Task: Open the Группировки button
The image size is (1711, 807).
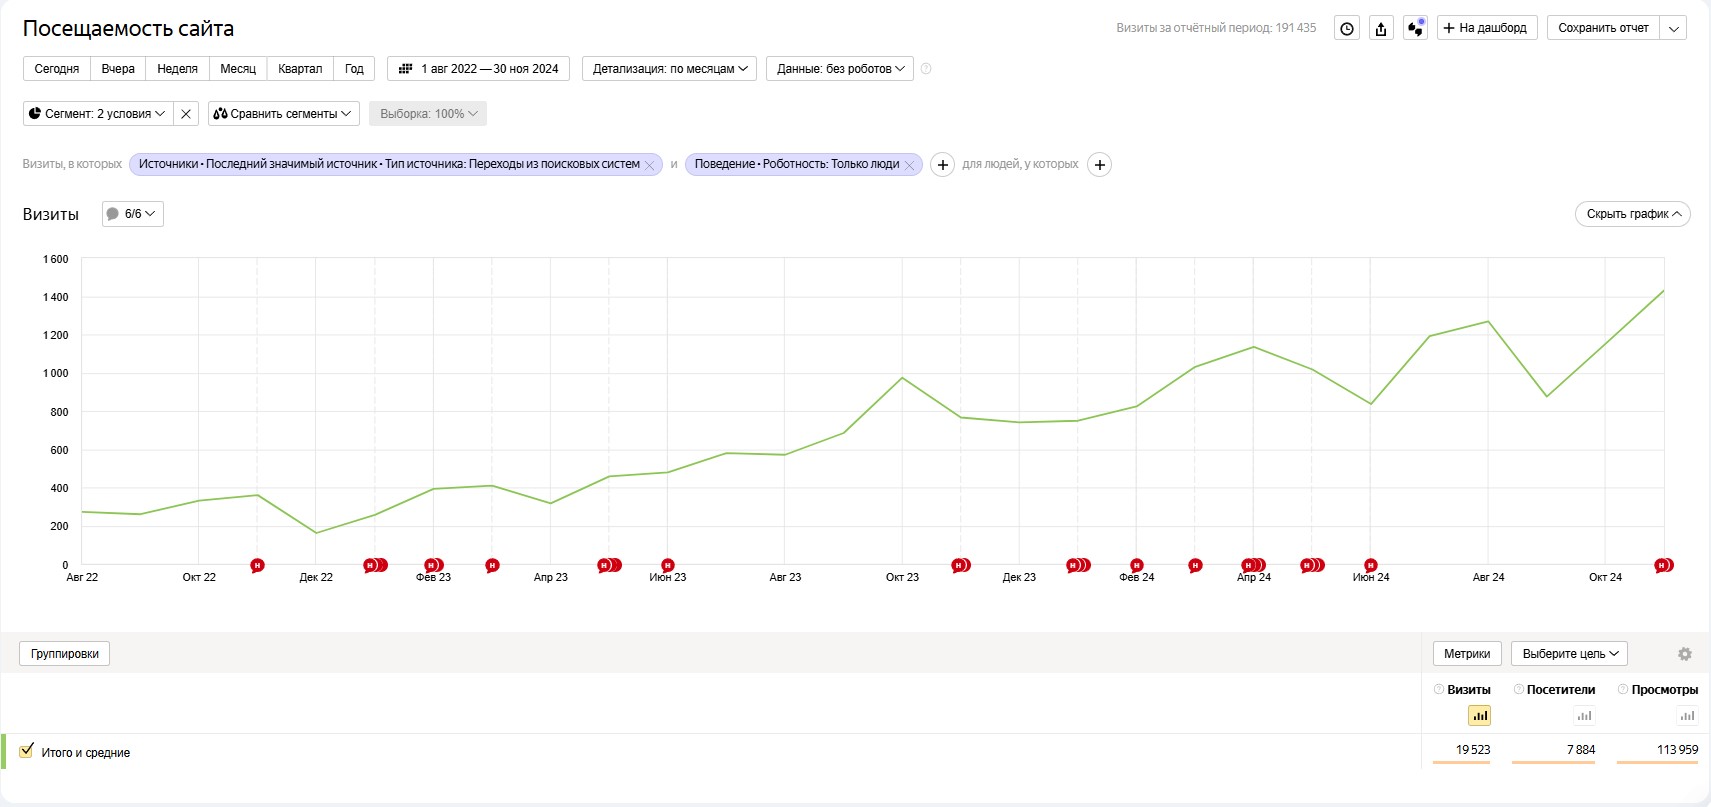Action: (x=65, y=654)
